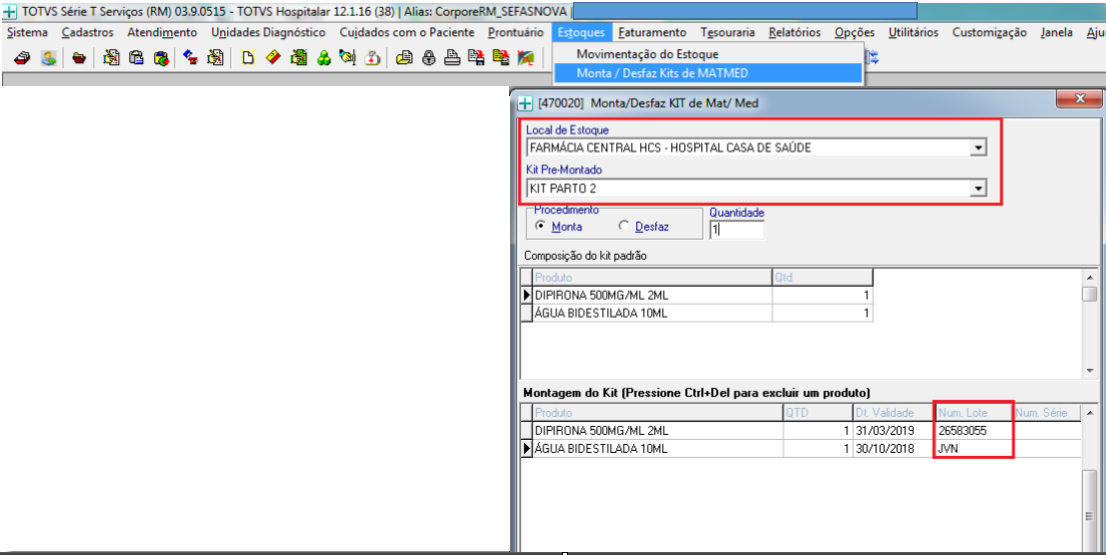
Task: Open the Atendimento menu
Action: [162, 32]
